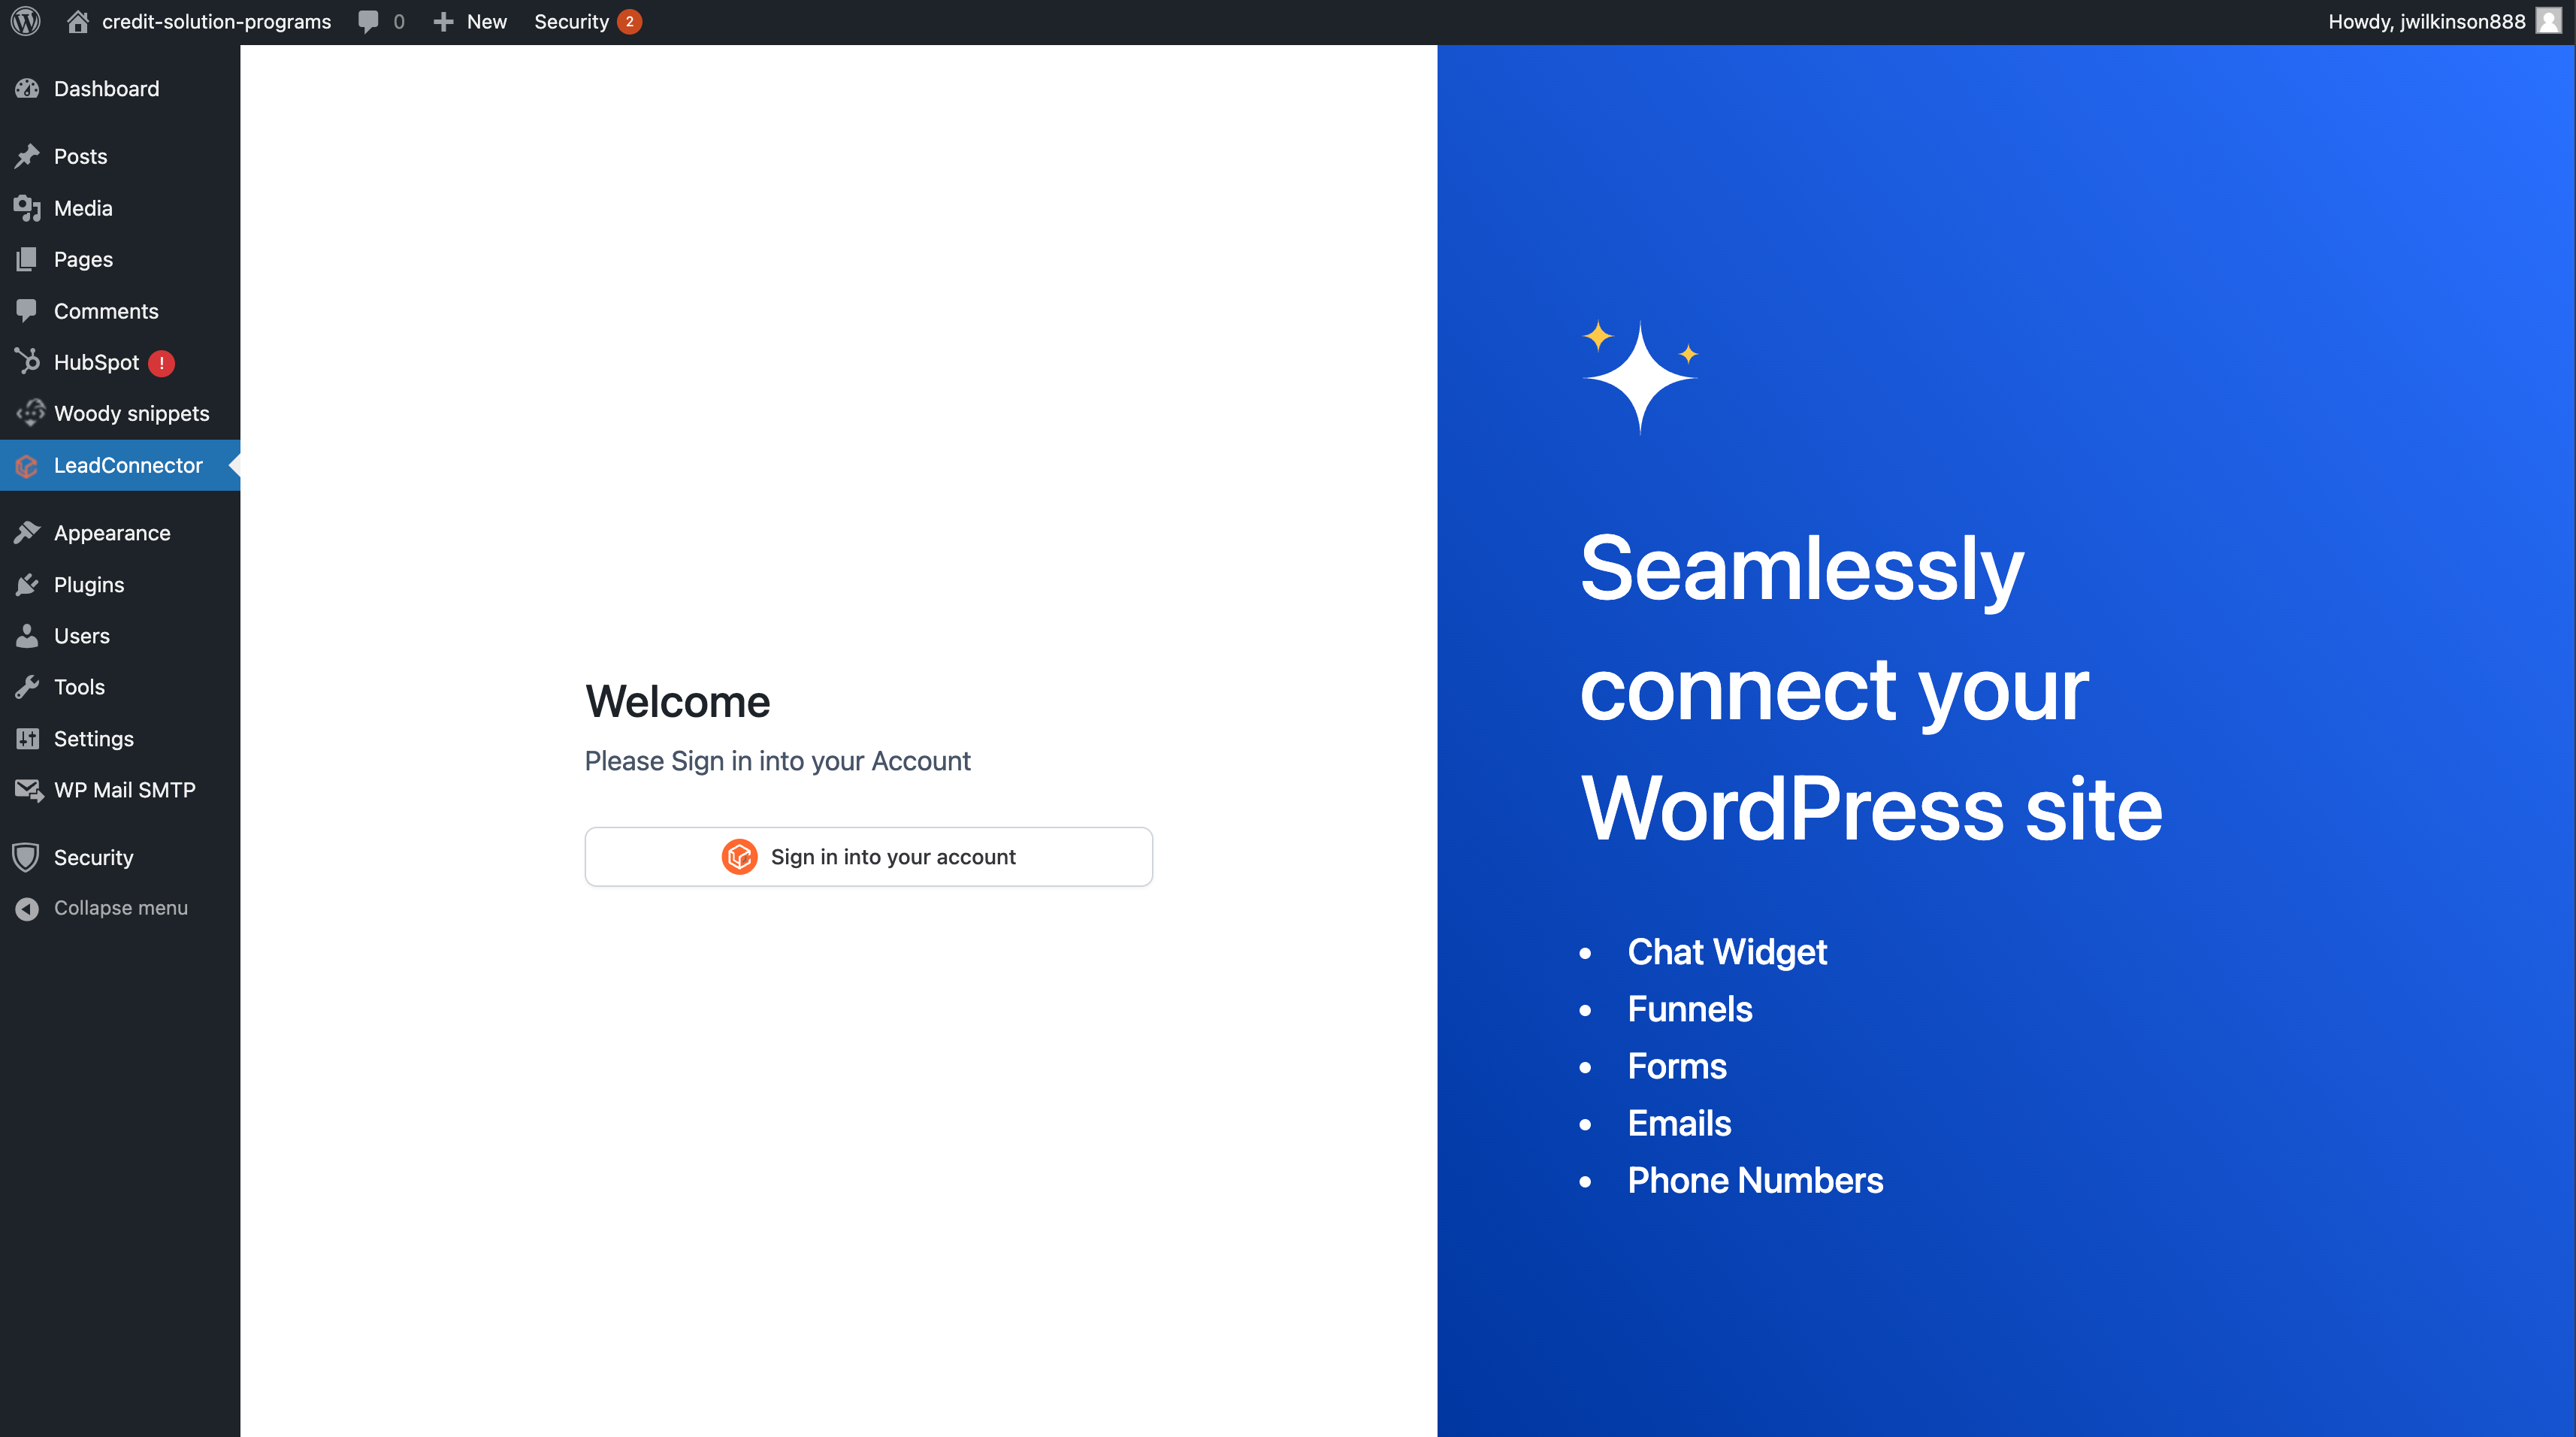
Task: Collapse the admin sidebar menu
Action: click(x=120, y=908)
